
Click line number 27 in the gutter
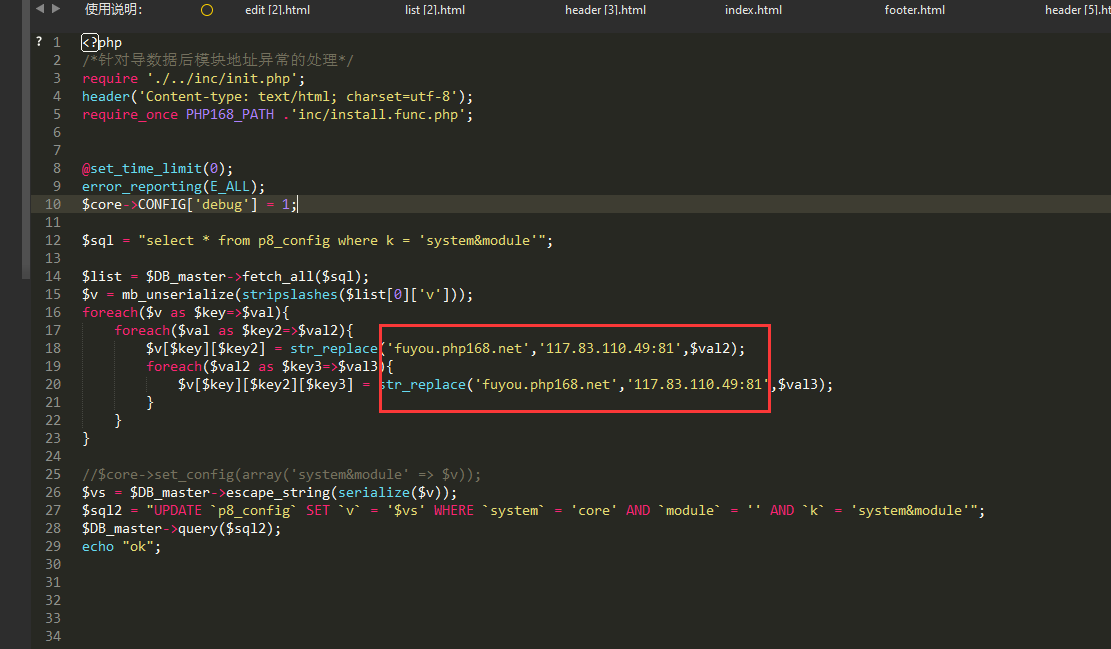pyautogui.click(x=53, y=510)
